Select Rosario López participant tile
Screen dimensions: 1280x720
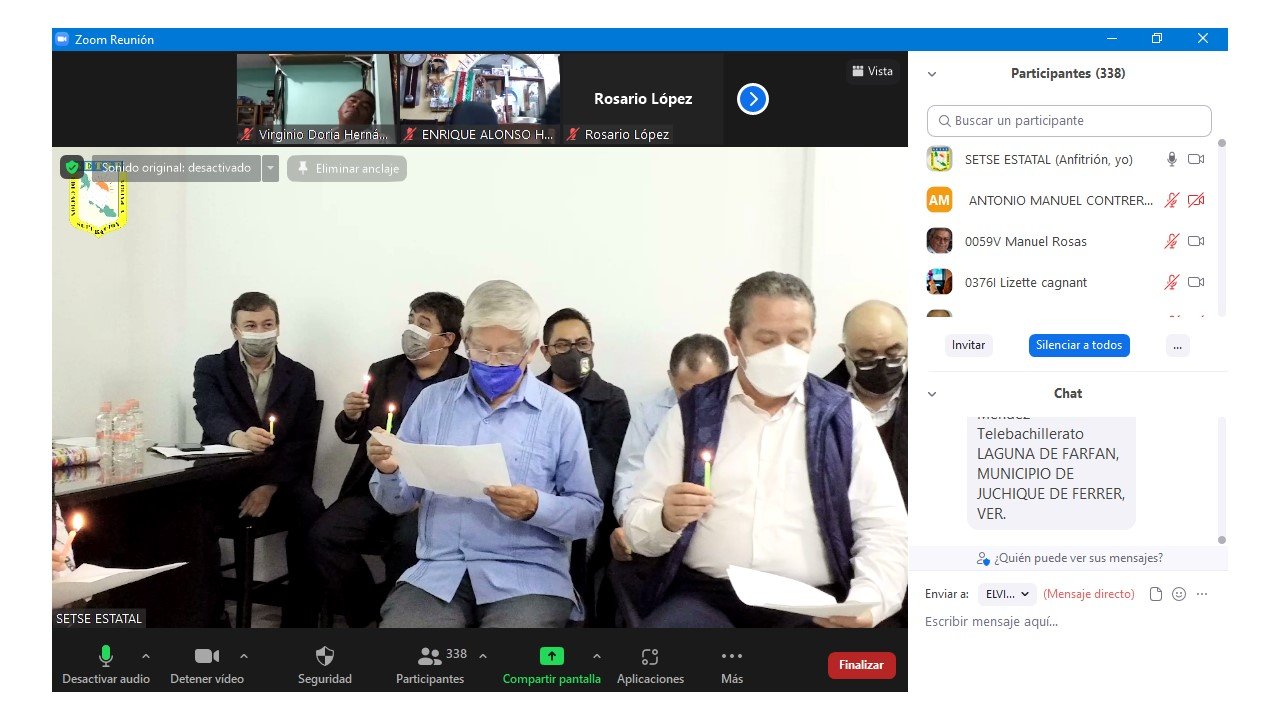(643, 99)
